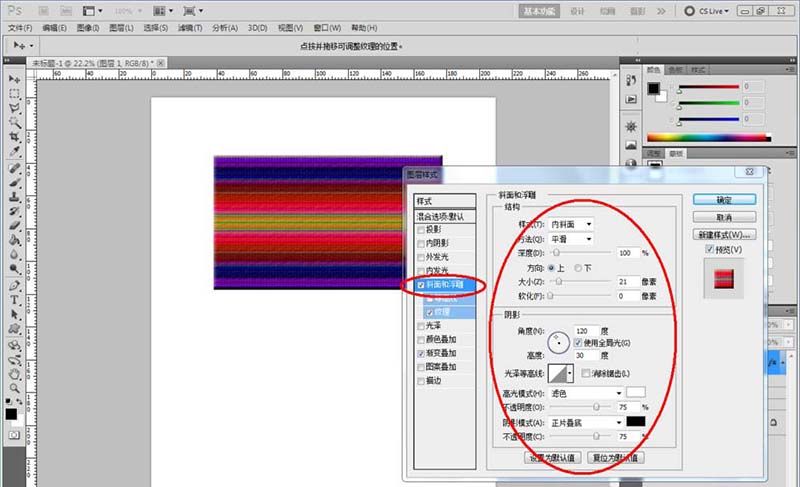Toggle 使用全局光 global light checkbox
The image size is (800, 487).
pyautogui.click(x=578, y=343)
